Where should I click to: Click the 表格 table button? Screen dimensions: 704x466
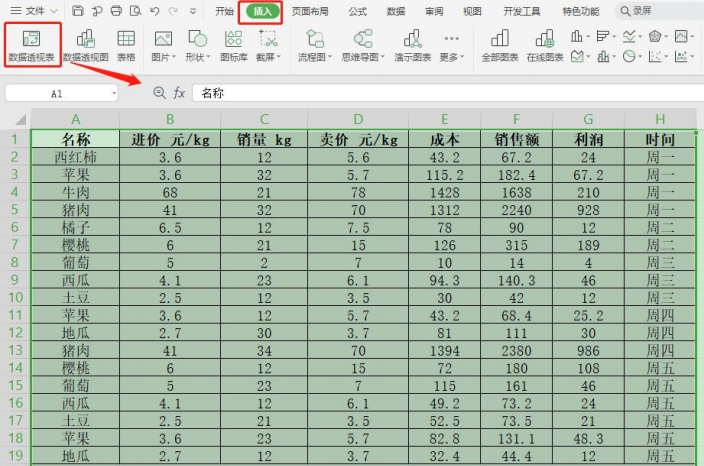click(126, 45)
